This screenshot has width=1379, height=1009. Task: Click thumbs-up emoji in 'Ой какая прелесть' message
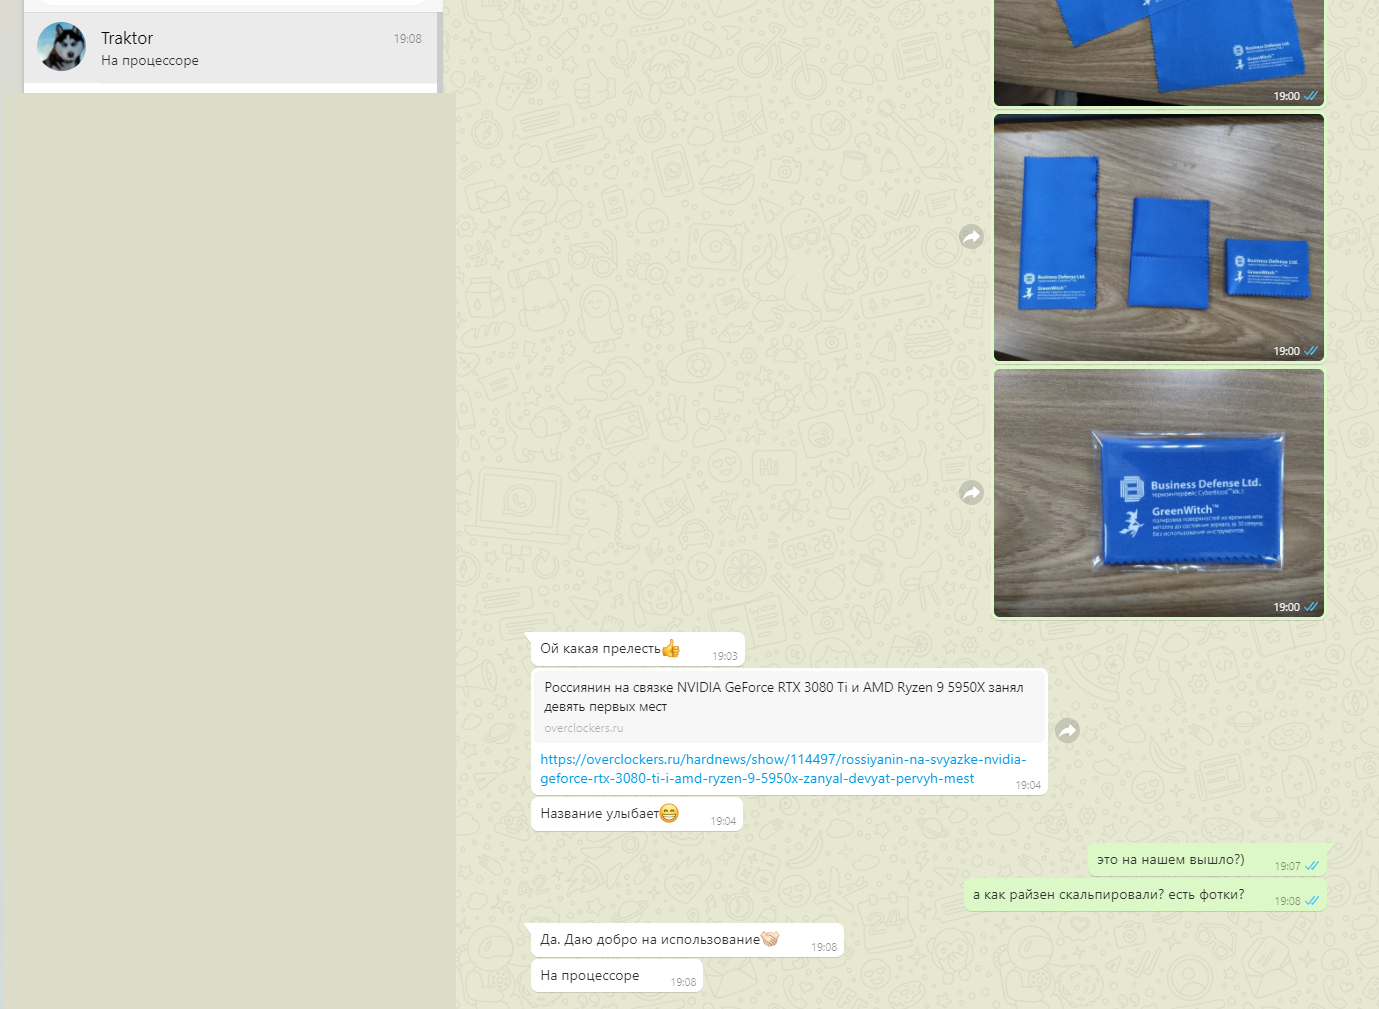[671, 648]
